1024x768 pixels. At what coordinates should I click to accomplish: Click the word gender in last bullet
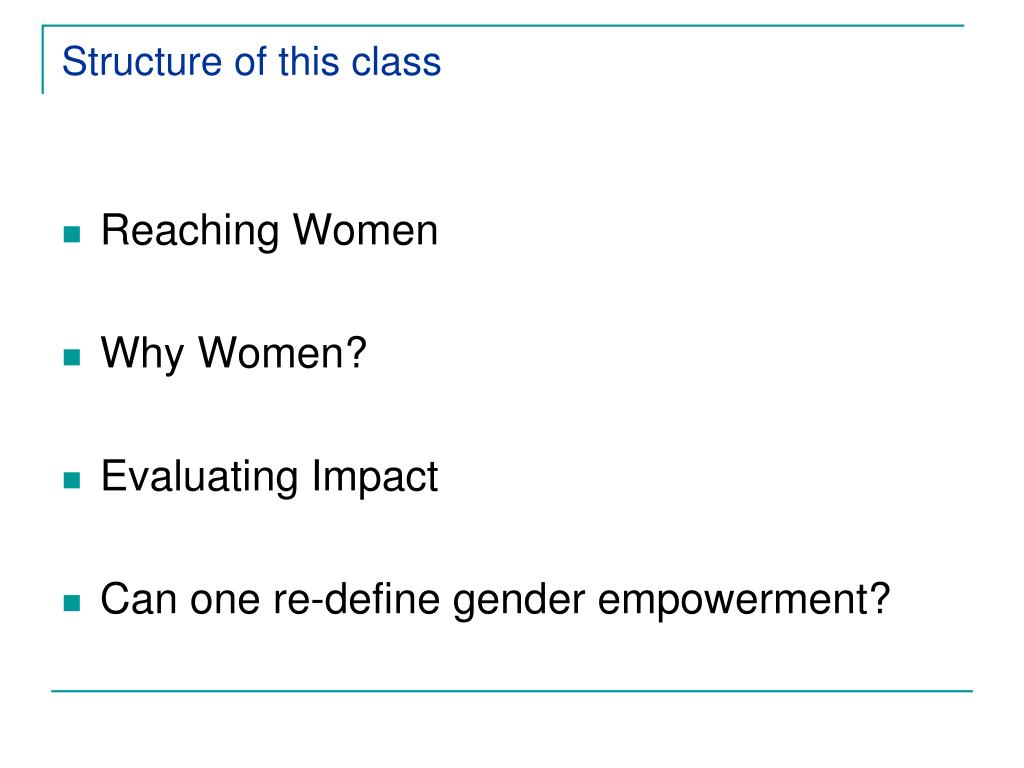(519, 601)
